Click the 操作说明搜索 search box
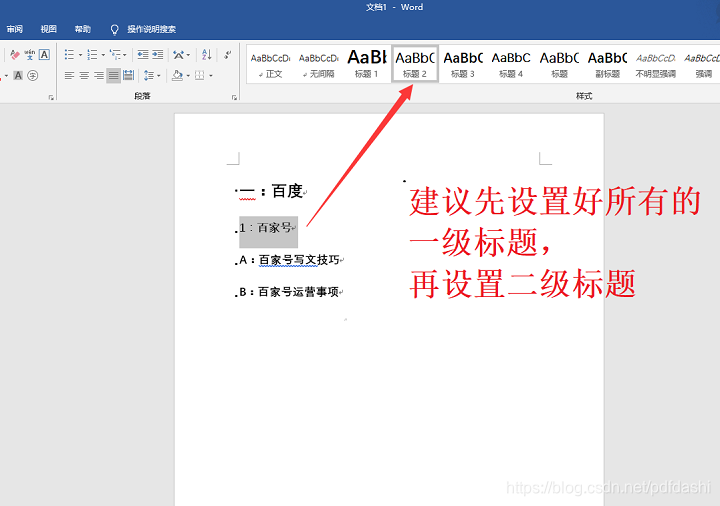 pyautogui.click(x=152, y=29)
